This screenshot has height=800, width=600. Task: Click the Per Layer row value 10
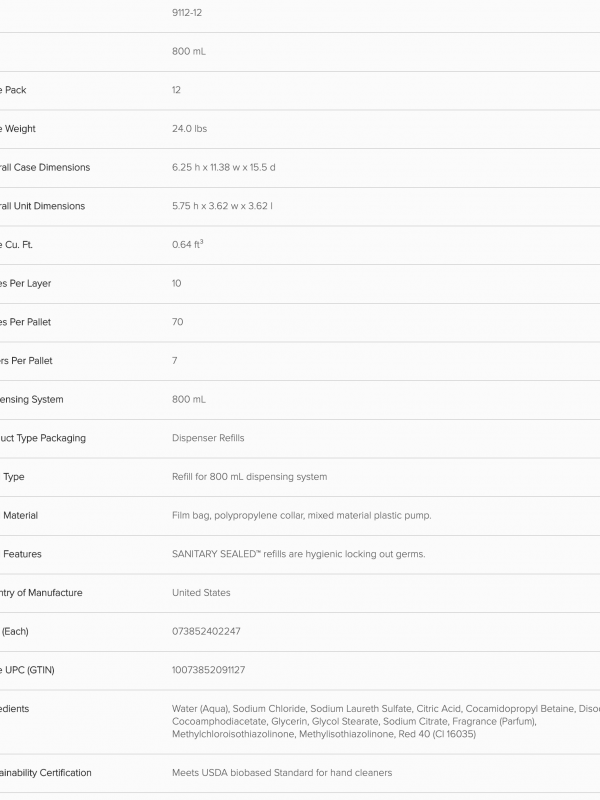(x=176, y=283)
